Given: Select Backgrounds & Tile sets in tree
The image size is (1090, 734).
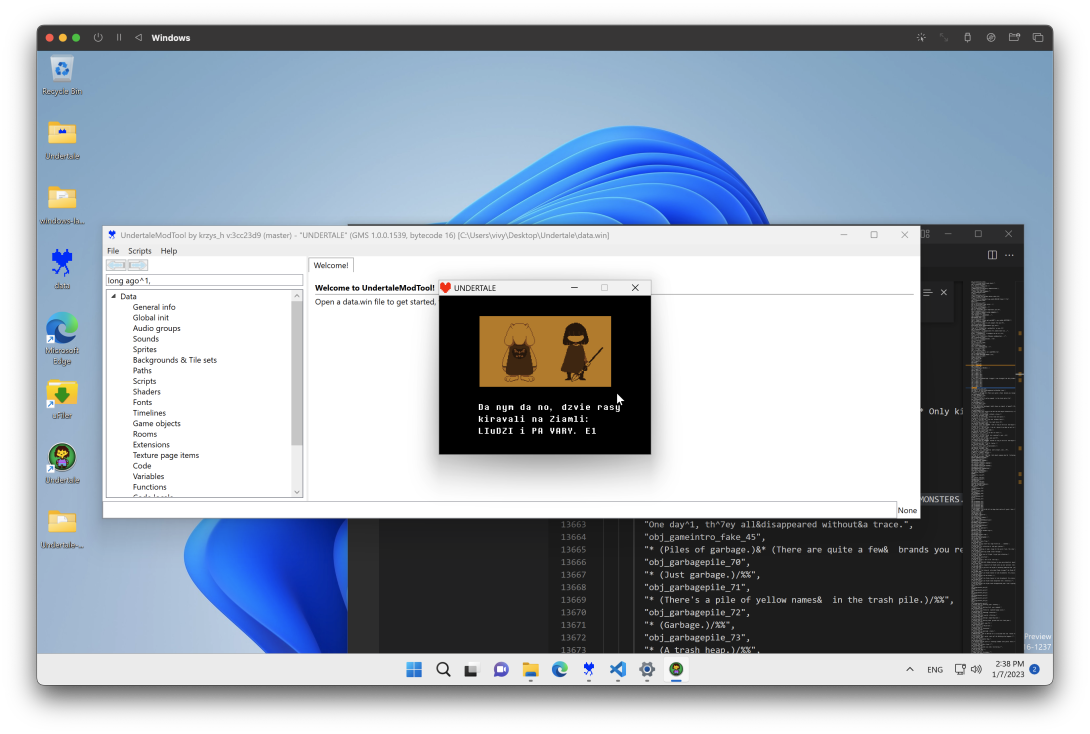Looking at the screenshot, I should [x=174, y=360].
